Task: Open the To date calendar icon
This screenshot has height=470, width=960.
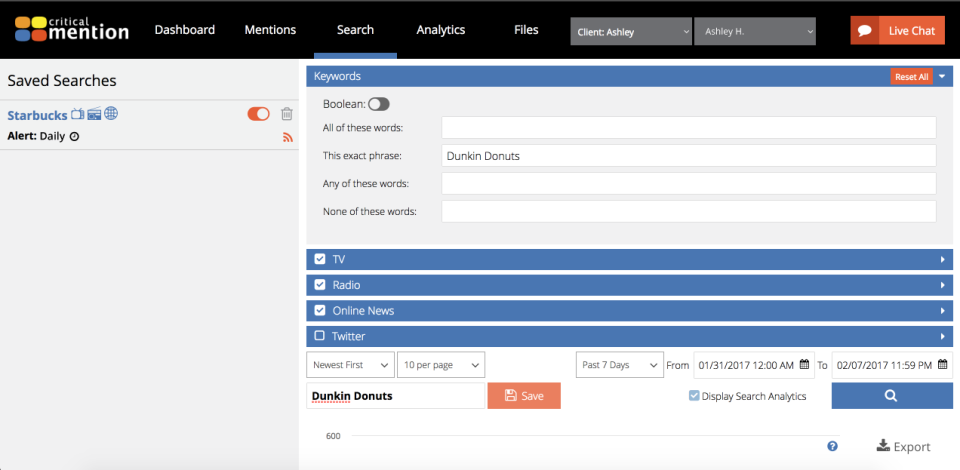Action: (x=942, y=364)
